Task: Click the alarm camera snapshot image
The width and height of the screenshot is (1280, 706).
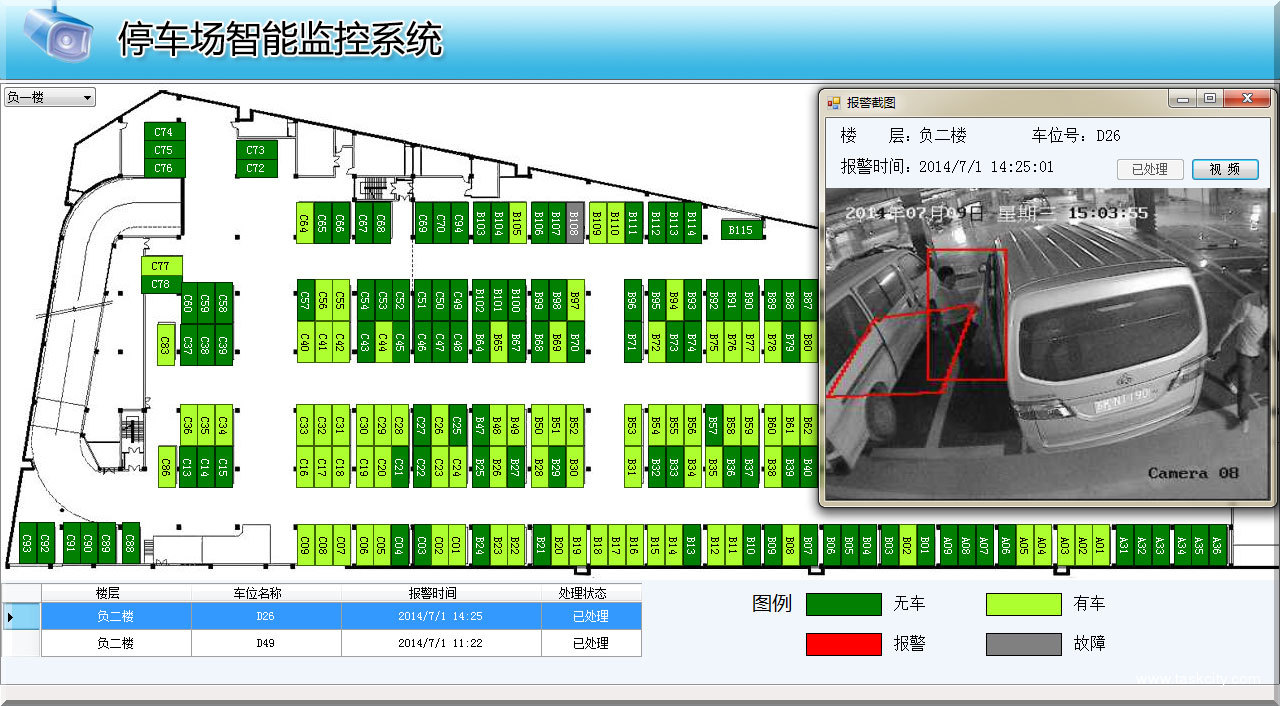Action: pyautogui.click(x=1044, y=344)
